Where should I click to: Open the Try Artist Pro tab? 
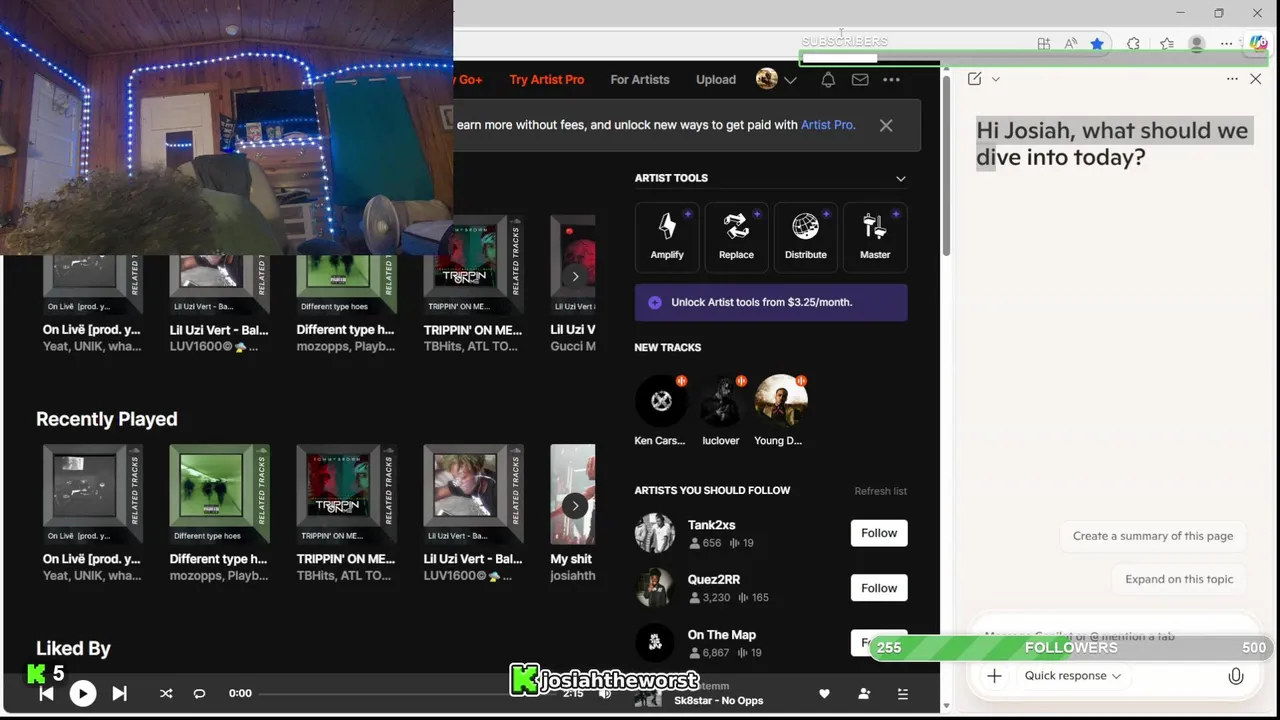point(546,80)
